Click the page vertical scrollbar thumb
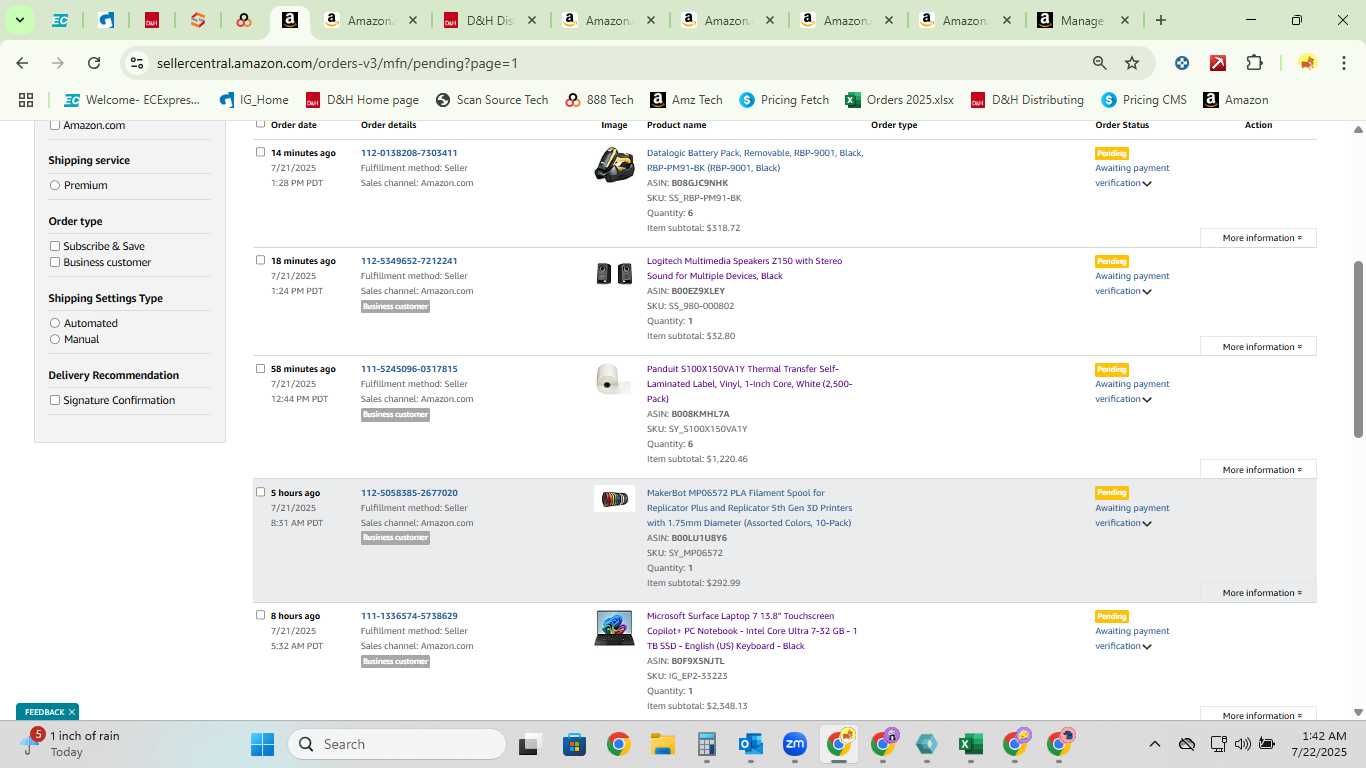1366x768 pixels. pyautogui.click(x=1358, y=349)
